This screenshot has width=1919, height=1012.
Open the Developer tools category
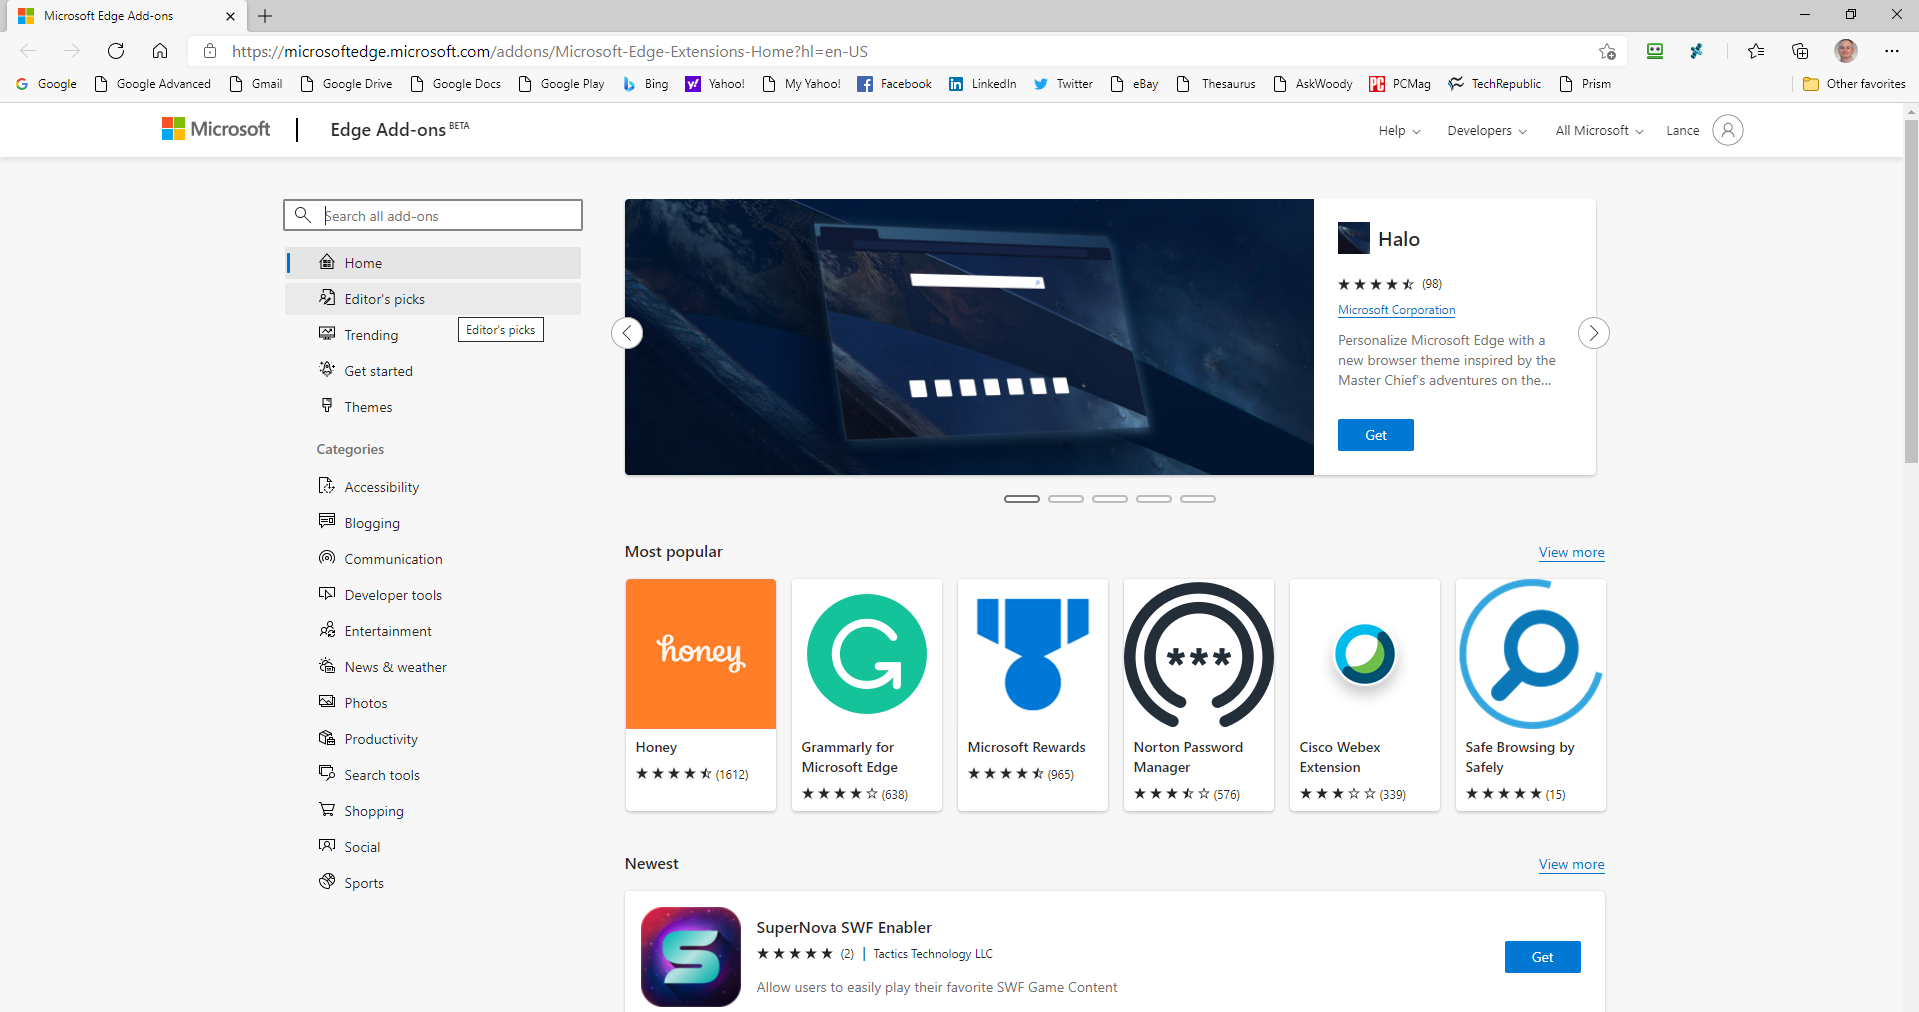[433, 595]
